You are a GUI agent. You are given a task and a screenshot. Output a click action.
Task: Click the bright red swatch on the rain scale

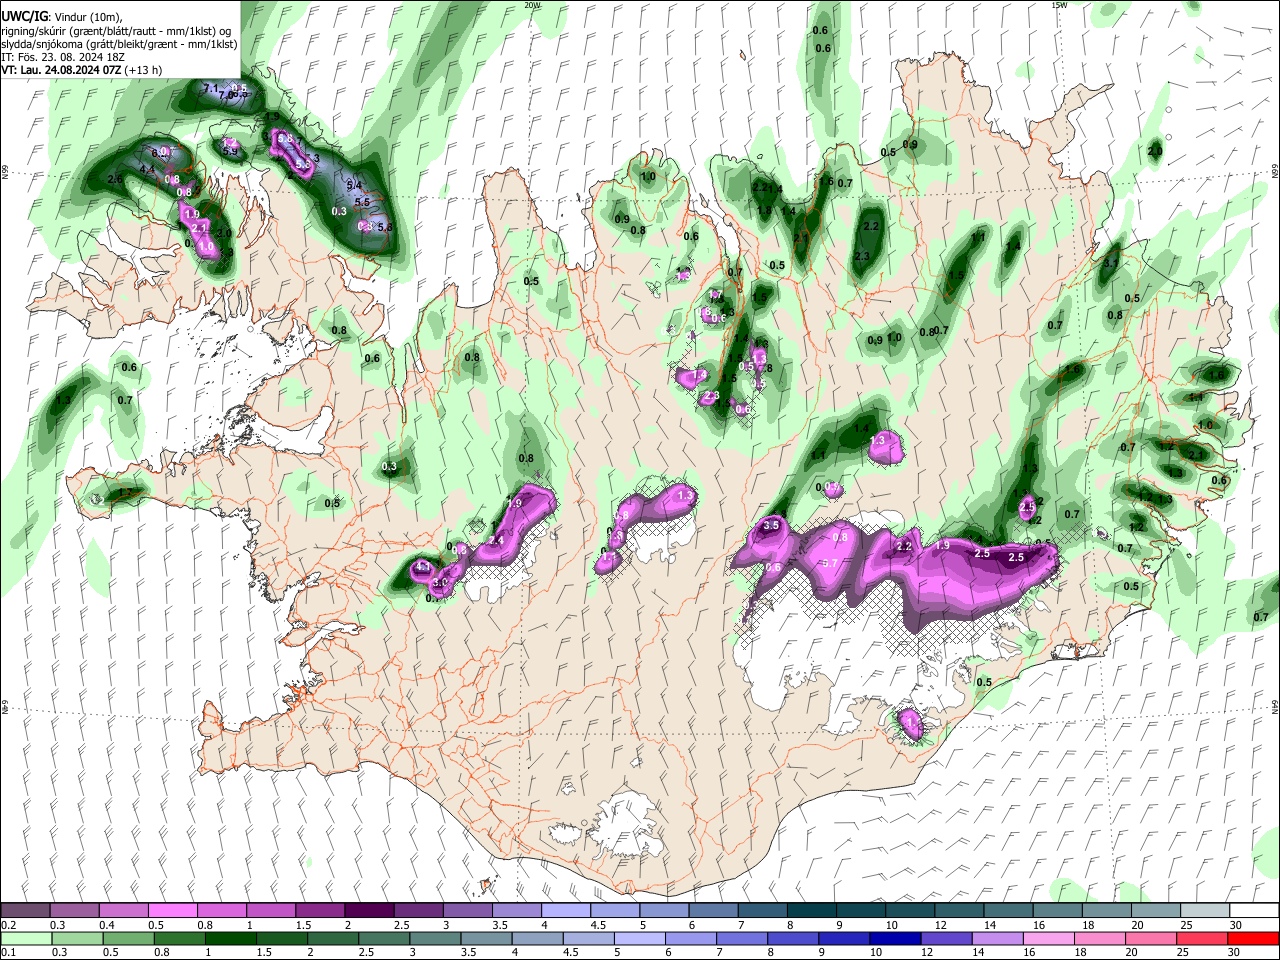click(x=1254, y=938)
